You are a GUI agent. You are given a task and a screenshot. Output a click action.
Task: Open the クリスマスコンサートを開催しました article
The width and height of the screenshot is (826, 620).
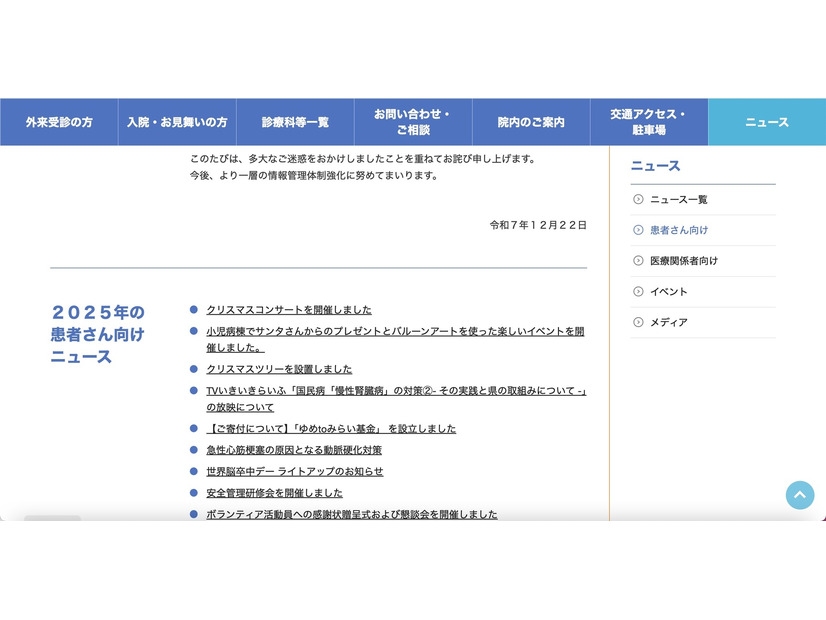[x=288, y=310]
